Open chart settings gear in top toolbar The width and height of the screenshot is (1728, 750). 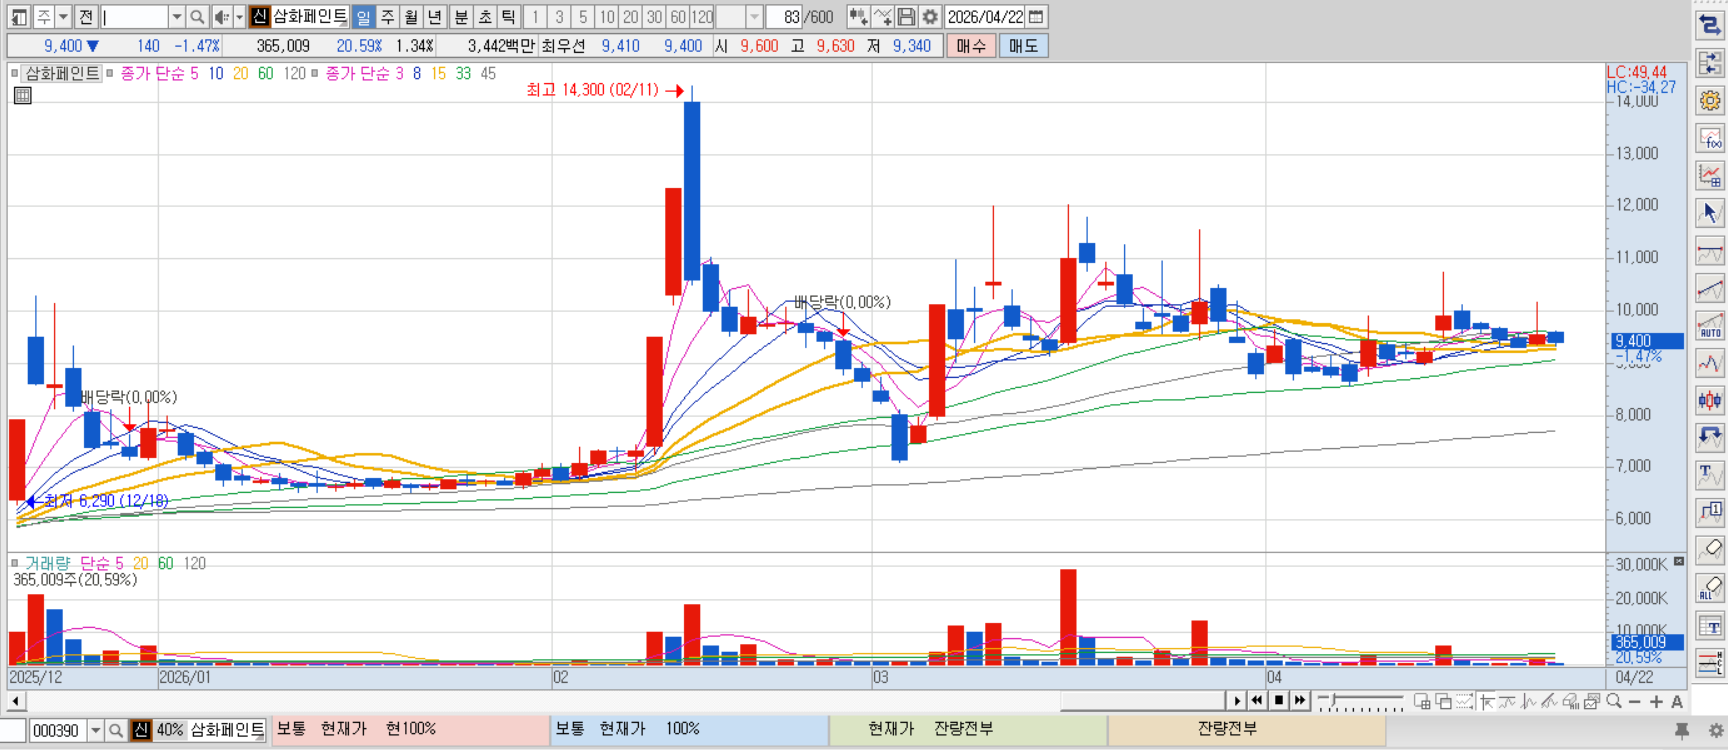click(930, 17)
